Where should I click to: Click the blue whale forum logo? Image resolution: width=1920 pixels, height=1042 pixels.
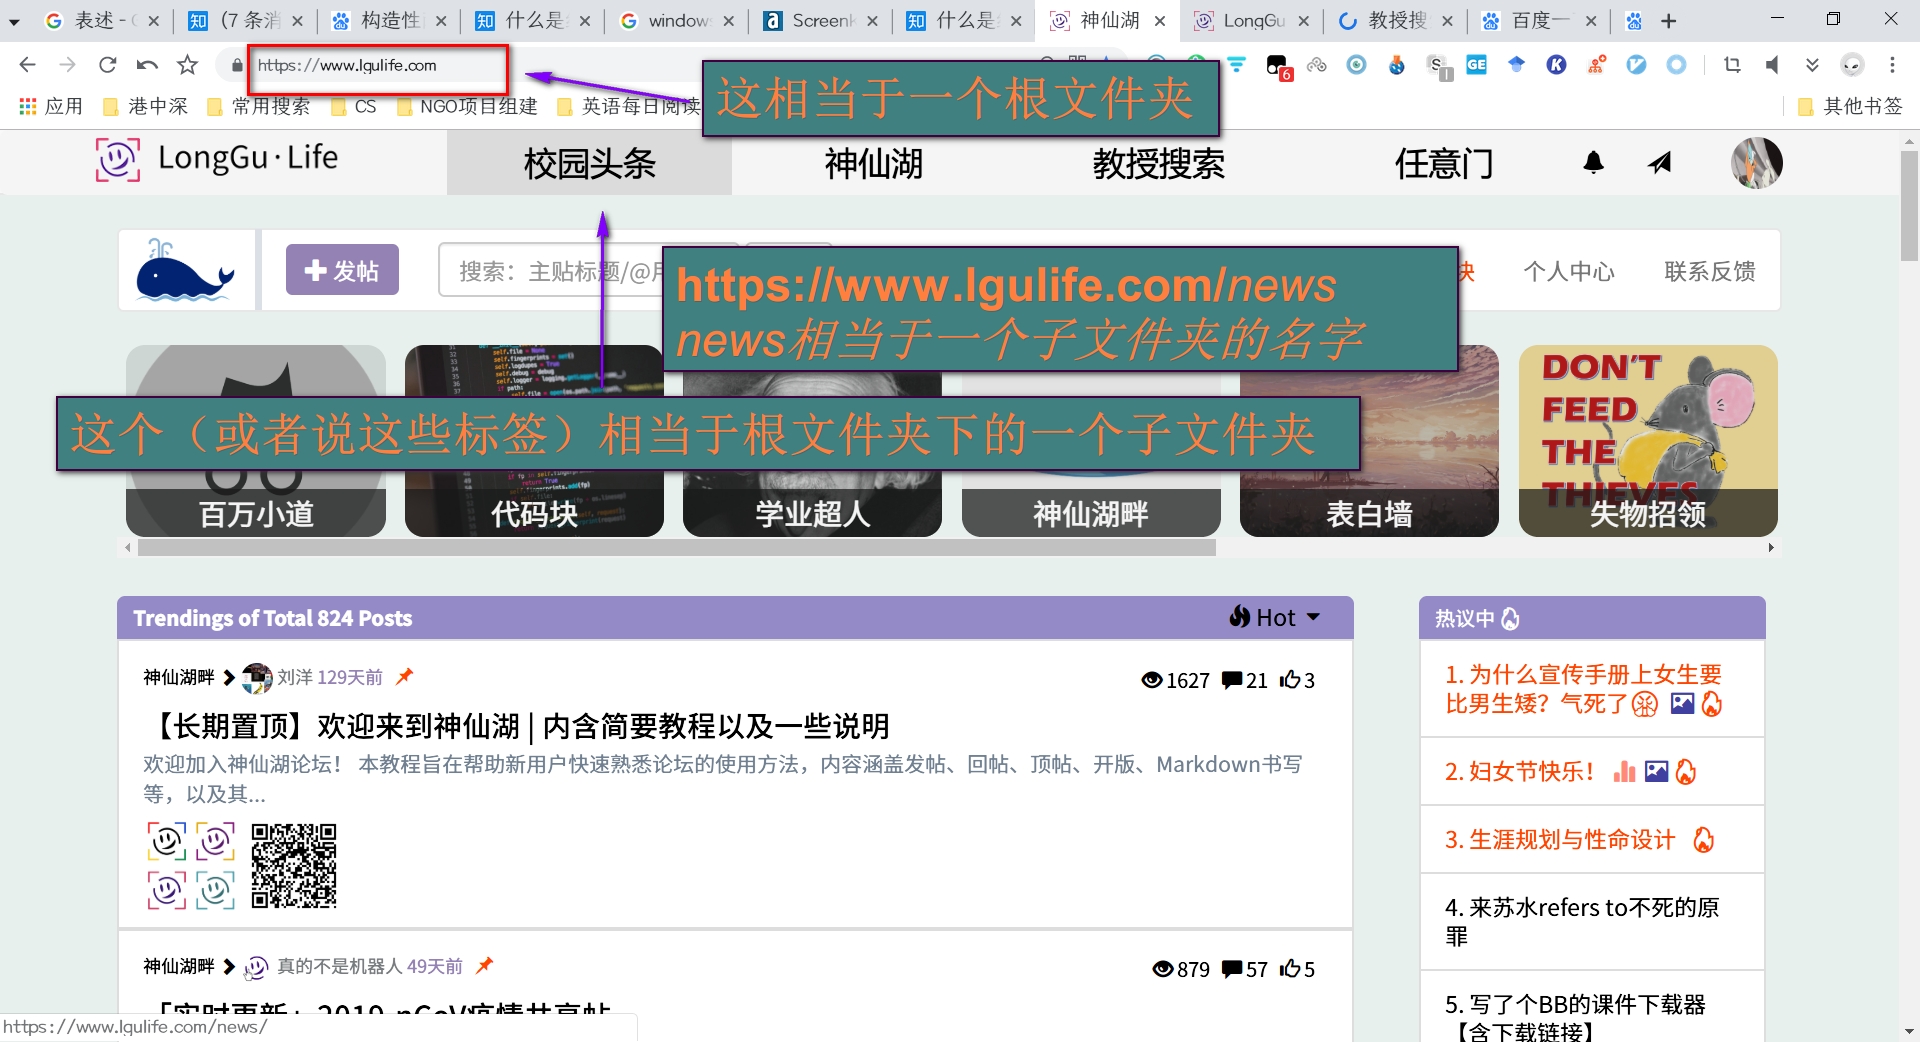tap(186, 270)
